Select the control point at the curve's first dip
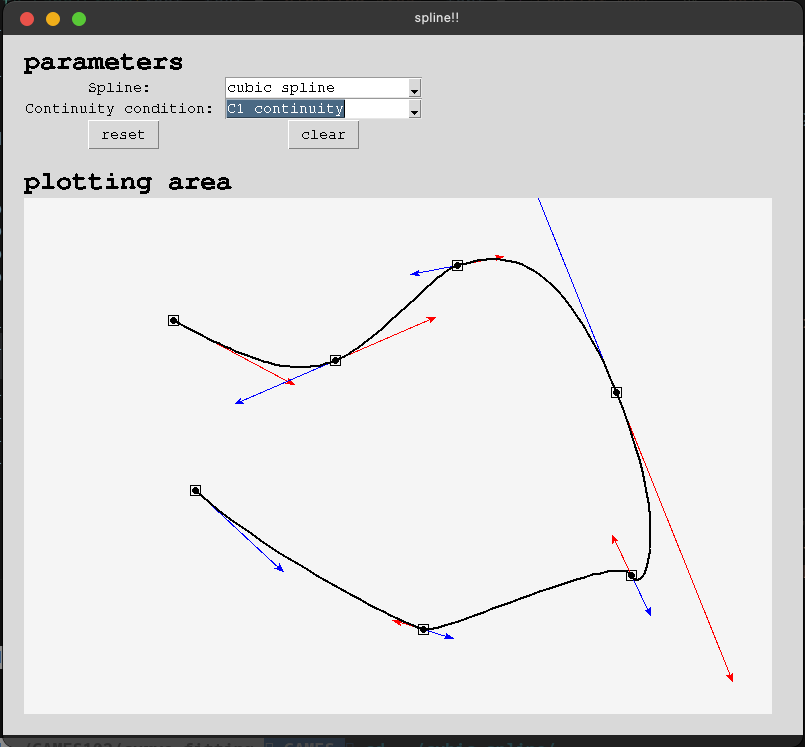805x747 pixels. pos(336,360)
